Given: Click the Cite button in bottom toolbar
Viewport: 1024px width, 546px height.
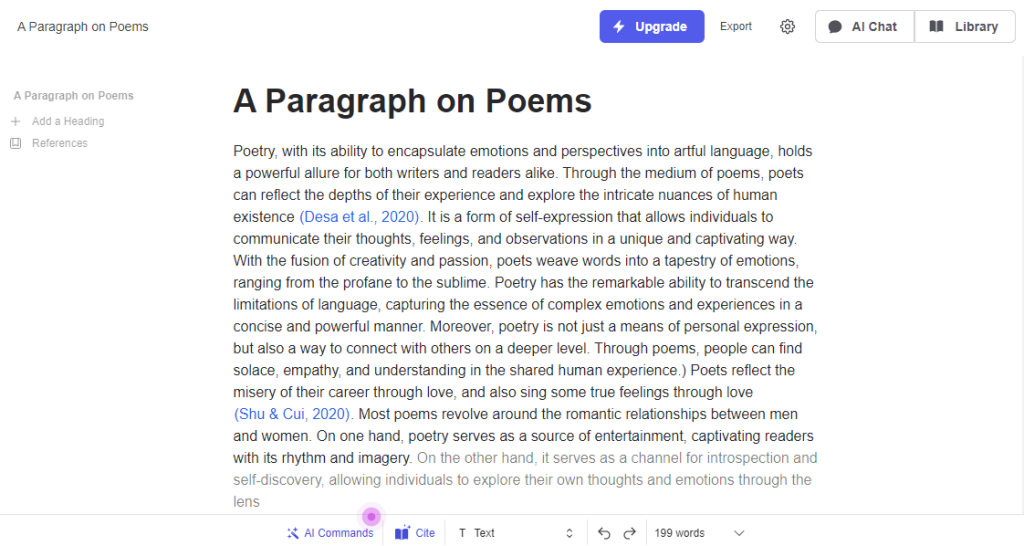Looking at the screenshot, I should pos(415,533).
